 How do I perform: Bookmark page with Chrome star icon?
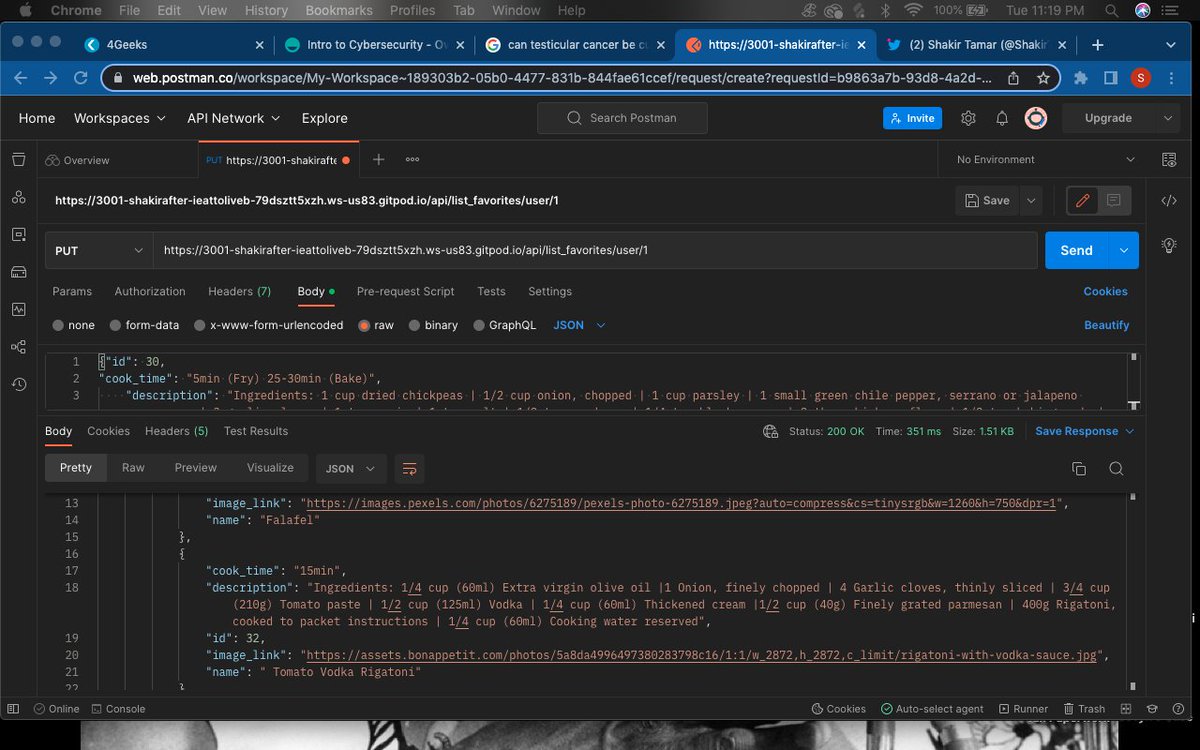coord(1043,78)
